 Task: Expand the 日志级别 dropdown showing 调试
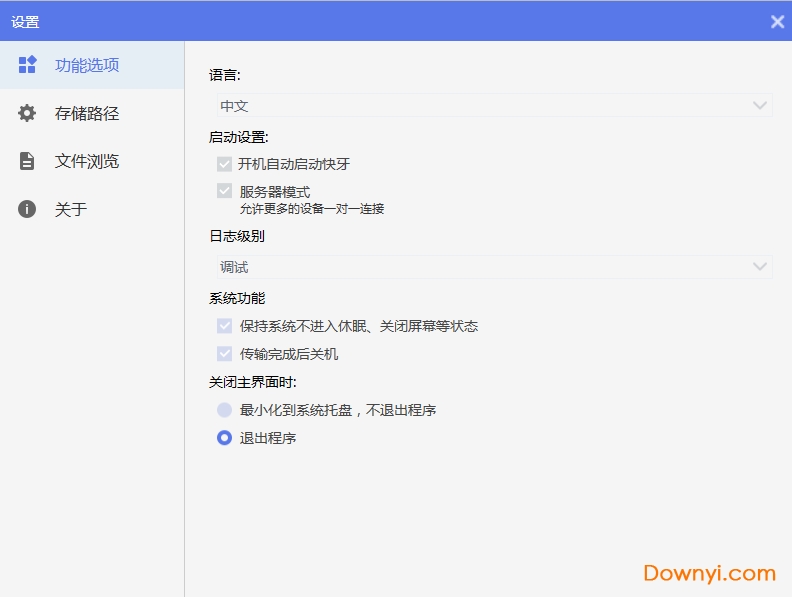(x=490, y=267)
